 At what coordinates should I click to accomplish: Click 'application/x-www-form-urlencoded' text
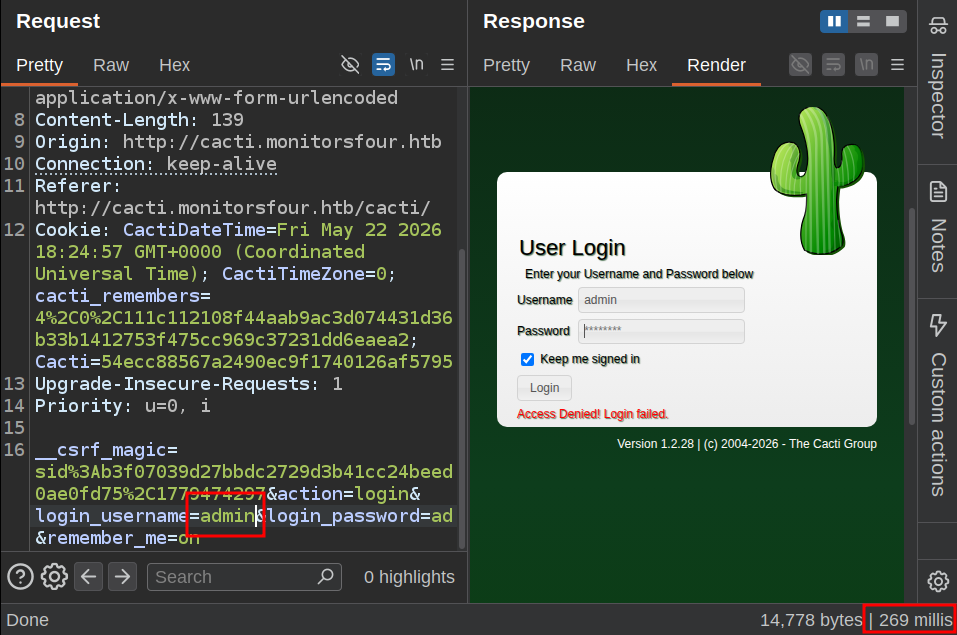click(216, 98)
